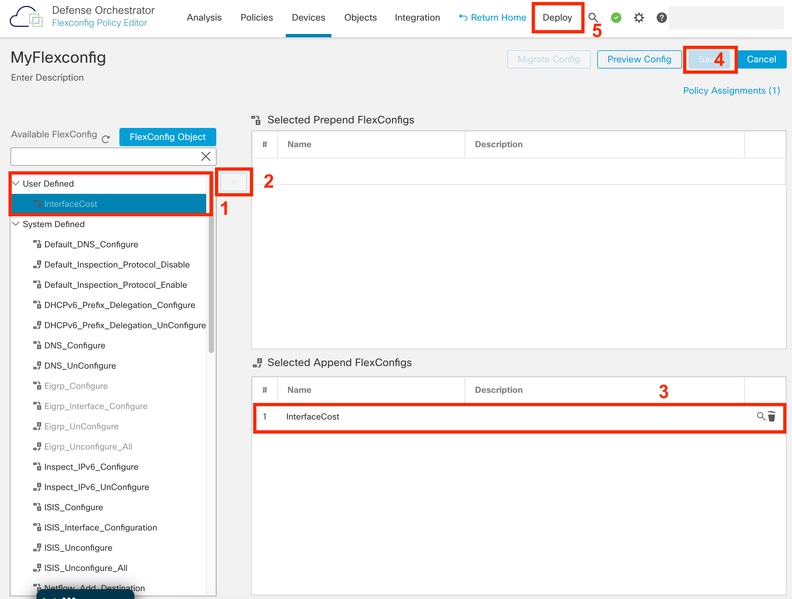Select Default_Inspection_Protocol_Enable
The image size is (792, 599).
click(115, 285)
